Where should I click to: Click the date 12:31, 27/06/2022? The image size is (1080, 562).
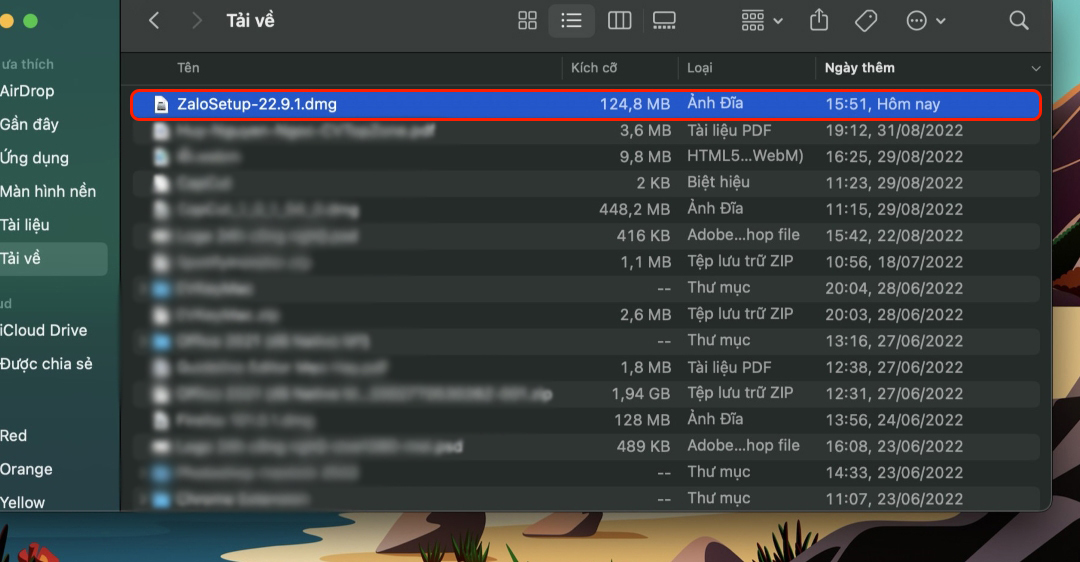pyautogui.click(x=894, y=393)
